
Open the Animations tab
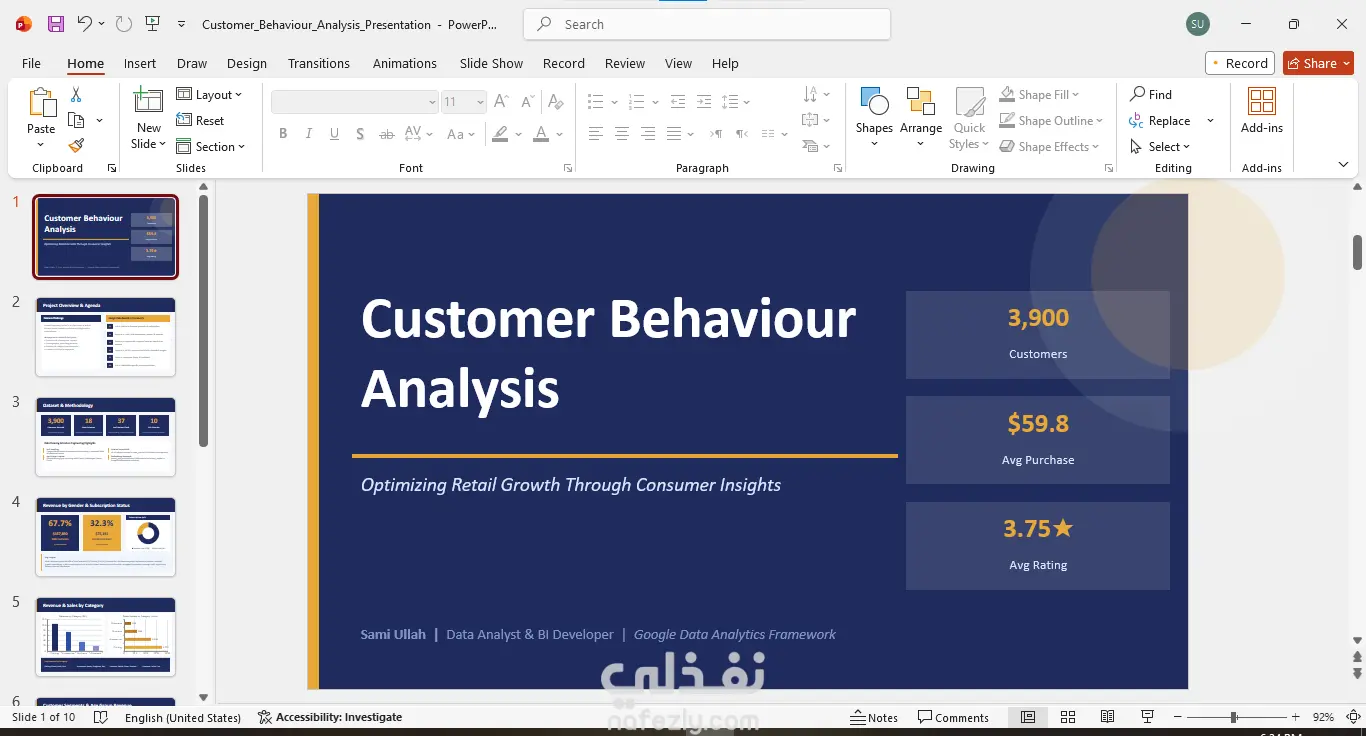tap(405, 63)
